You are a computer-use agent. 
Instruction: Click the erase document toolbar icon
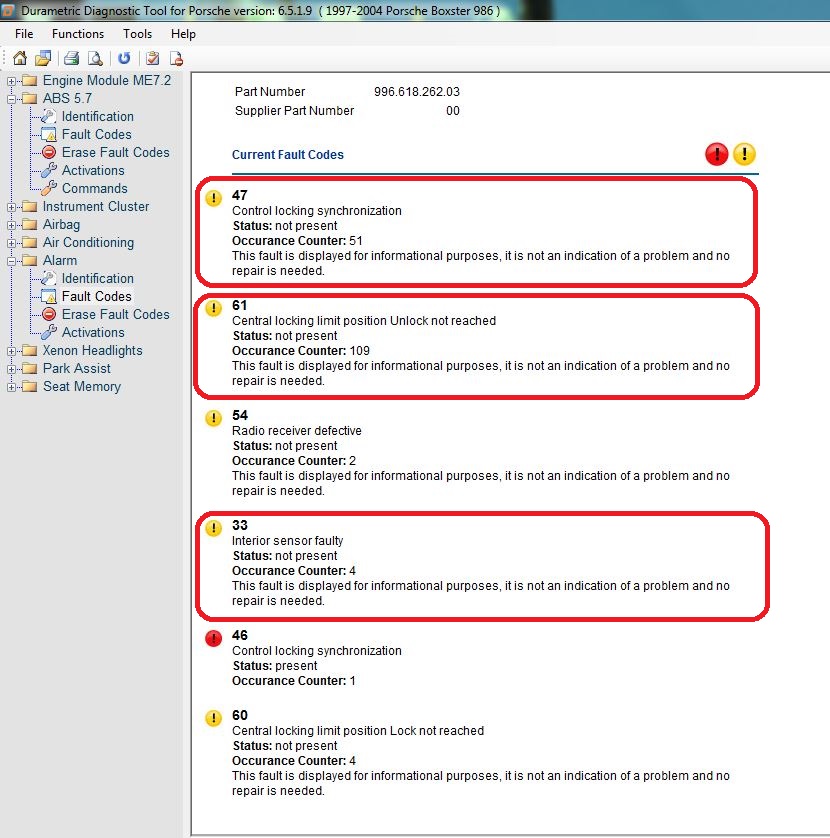pyautogui.click(x=176, y=58)
